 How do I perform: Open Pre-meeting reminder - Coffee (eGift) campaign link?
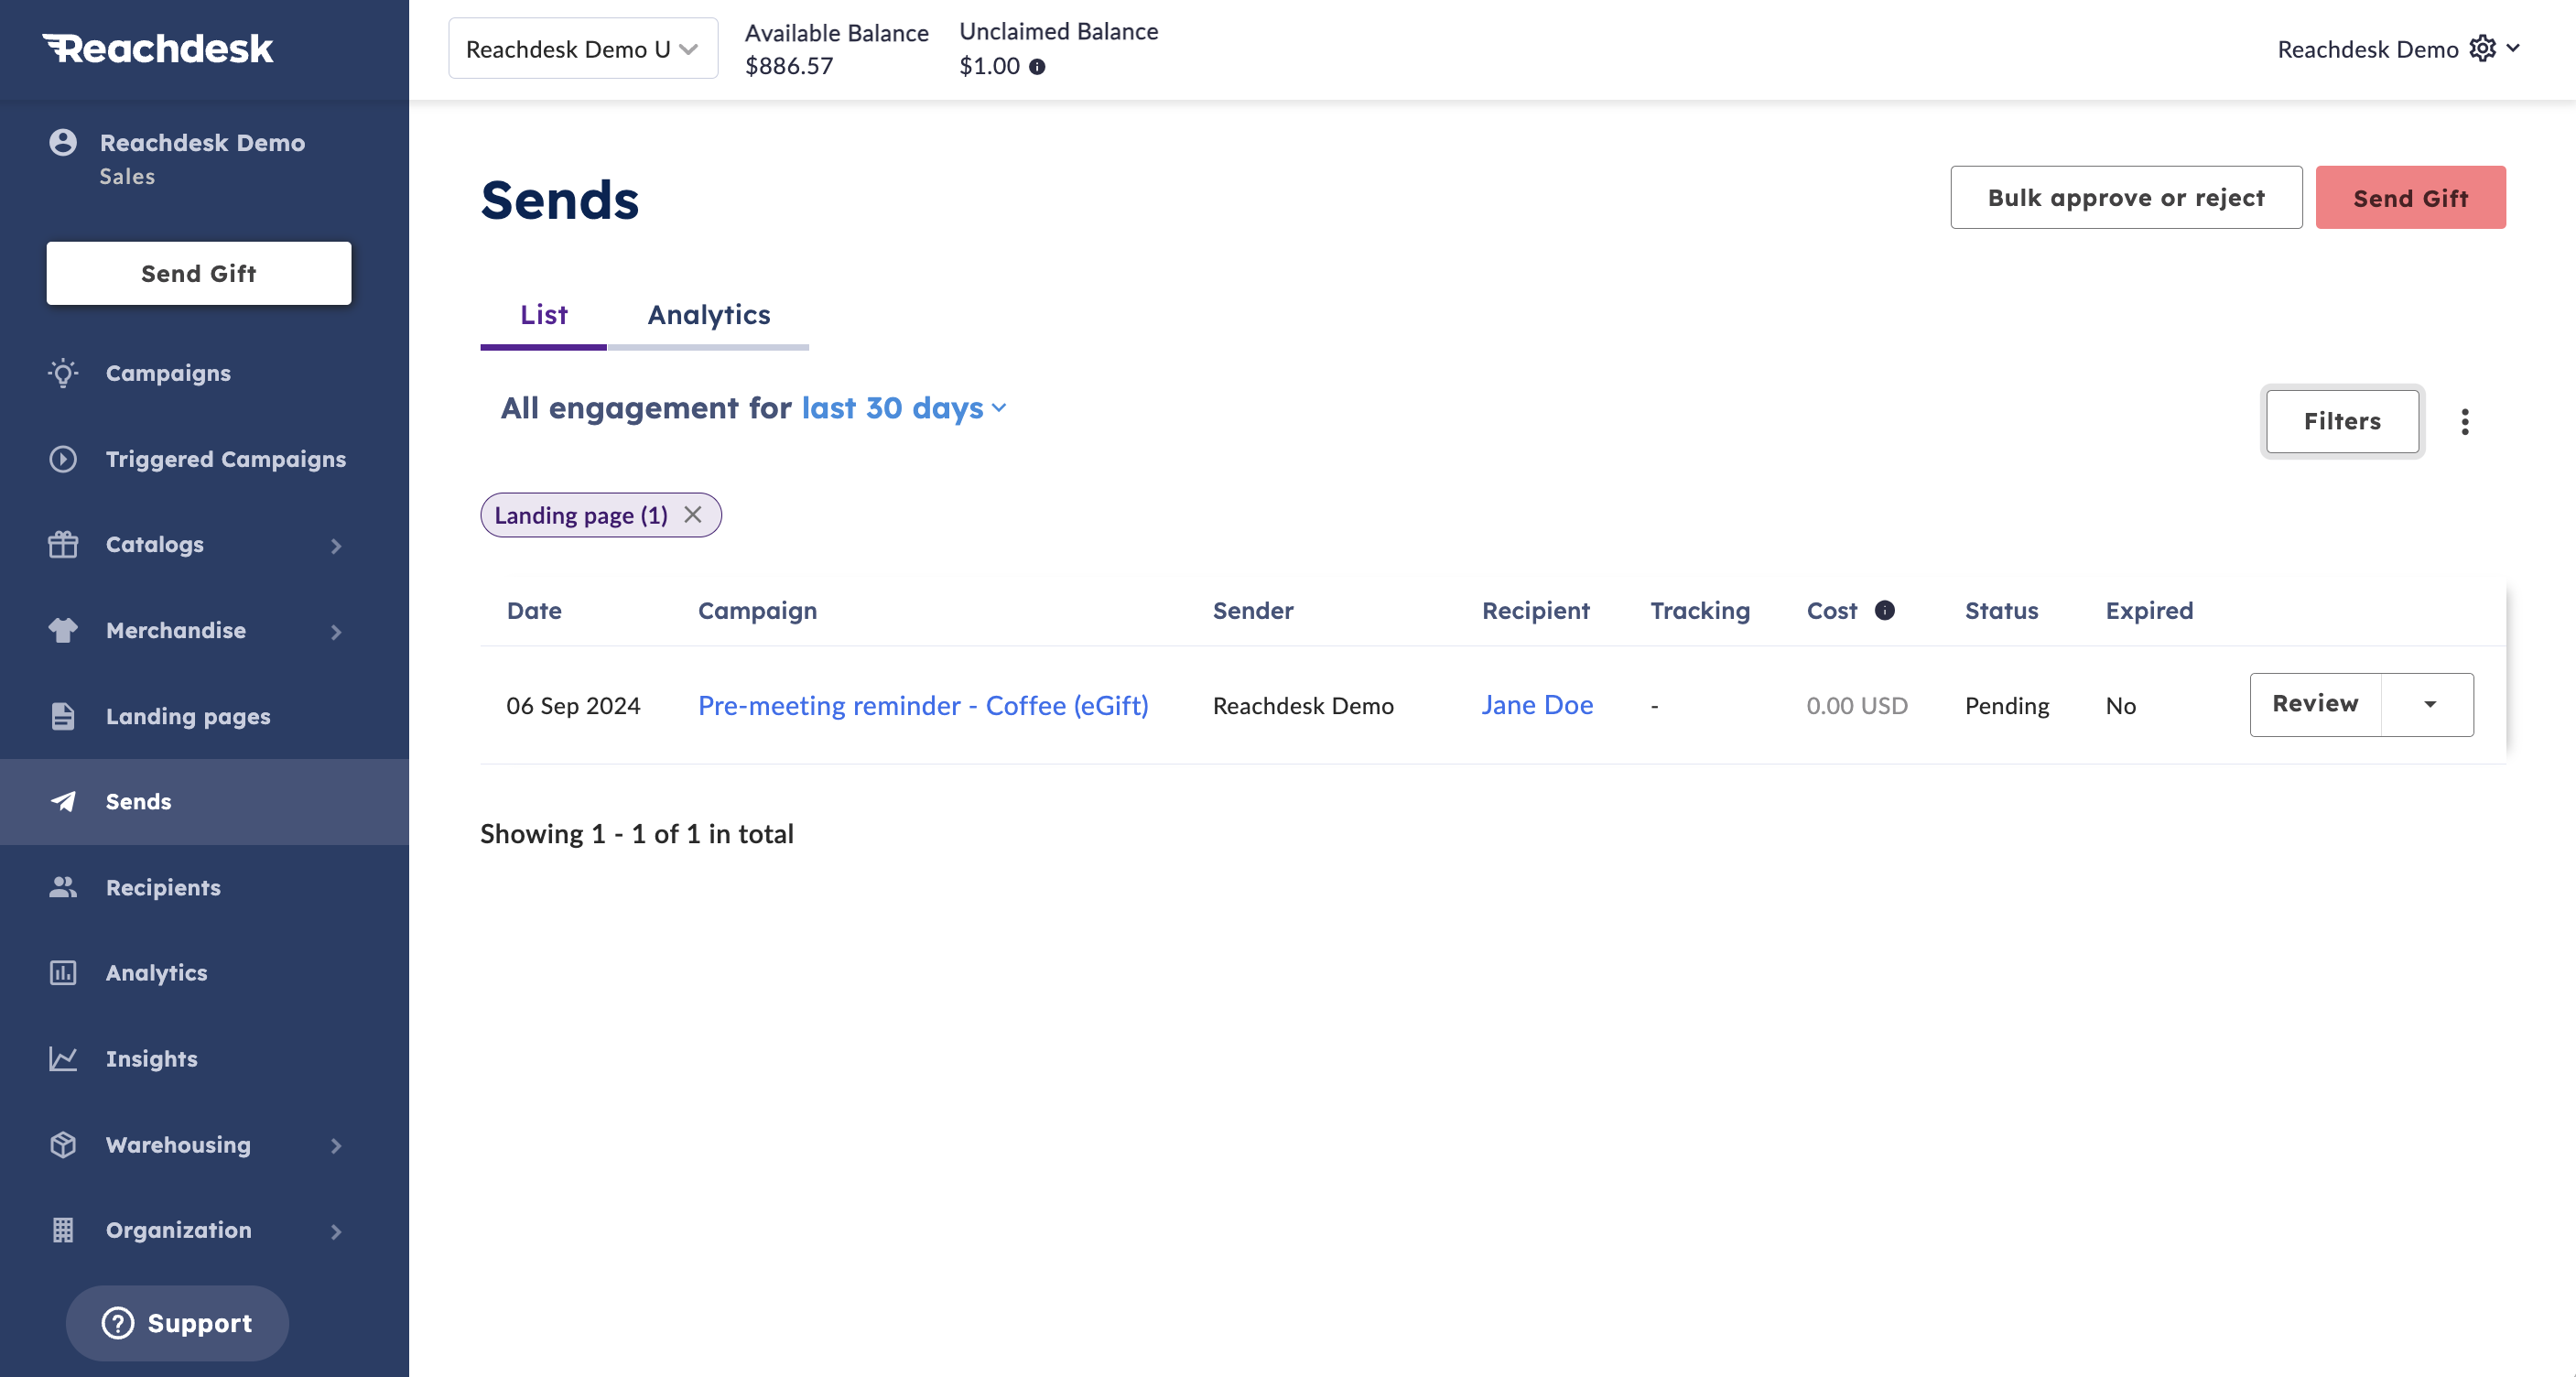pos(923,705)
